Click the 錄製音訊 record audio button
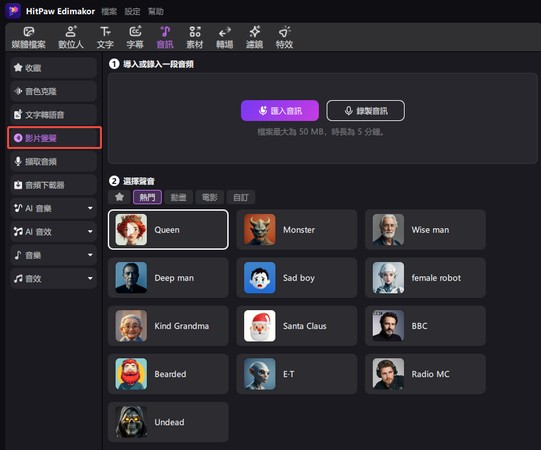541x450 pixels. click(x=366, y=110)
